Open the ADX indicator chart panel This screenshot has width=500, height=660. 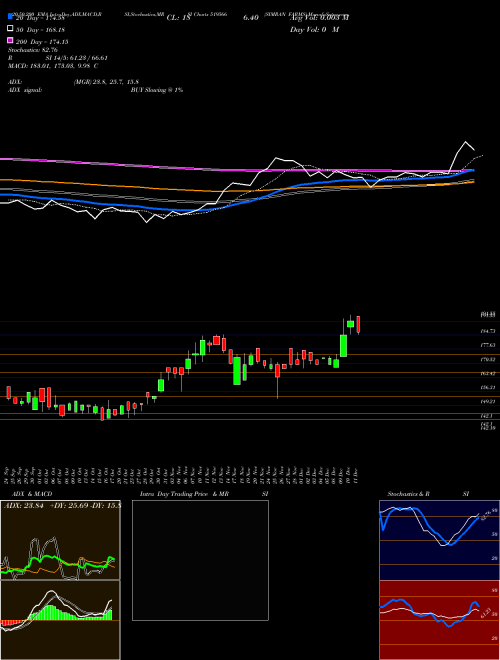pyautogui.click(x=60, y=540)
